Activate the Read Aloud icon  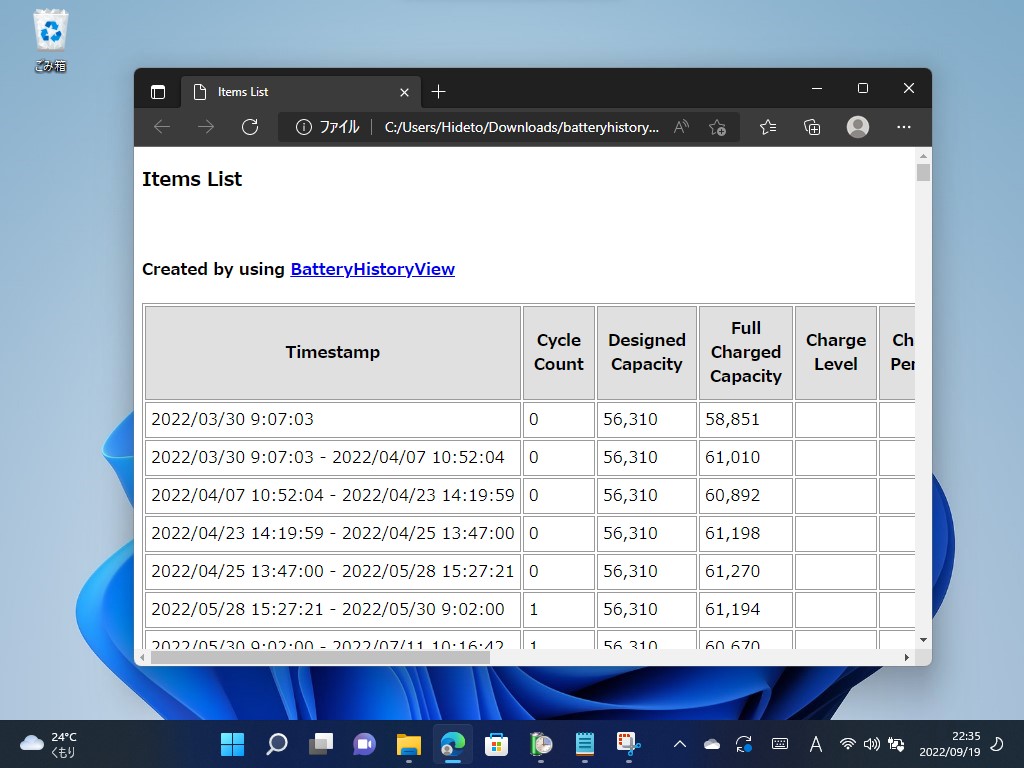[x=681, y=127]
